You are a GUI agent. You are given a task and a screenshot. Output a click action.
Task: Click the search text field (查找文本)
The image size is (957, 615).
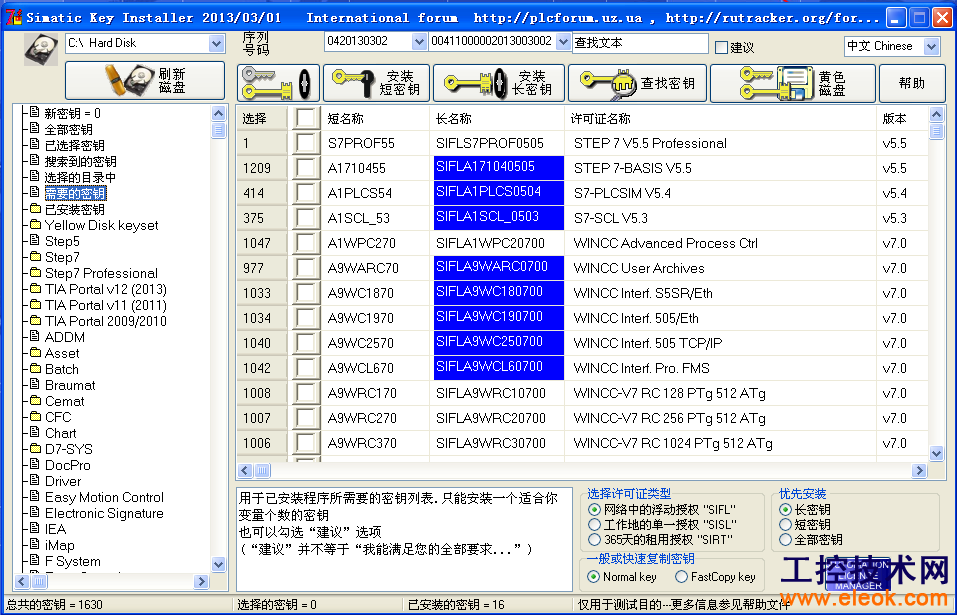[640, 43]
